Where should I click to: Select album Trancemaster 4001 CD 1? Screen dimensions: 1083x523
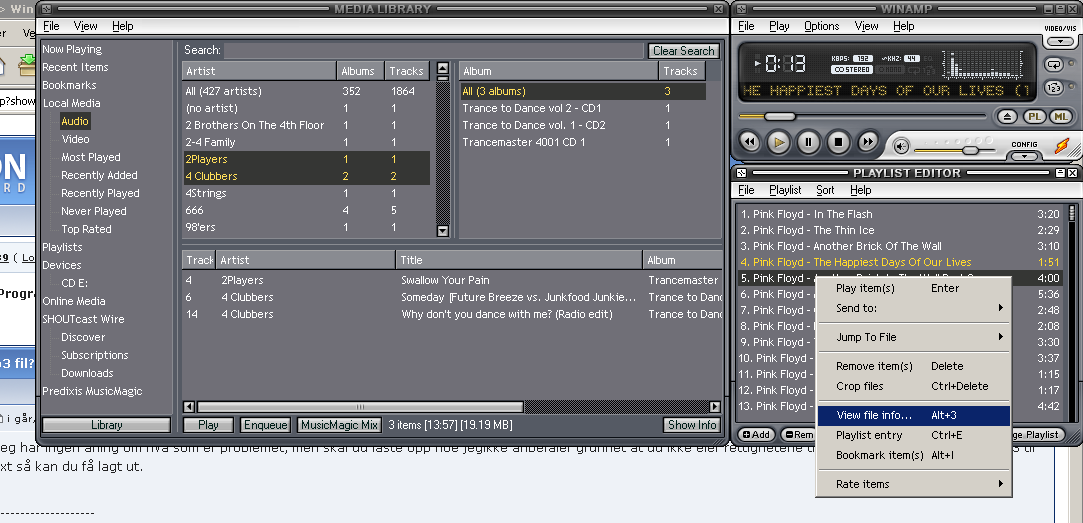coord(583,142)
